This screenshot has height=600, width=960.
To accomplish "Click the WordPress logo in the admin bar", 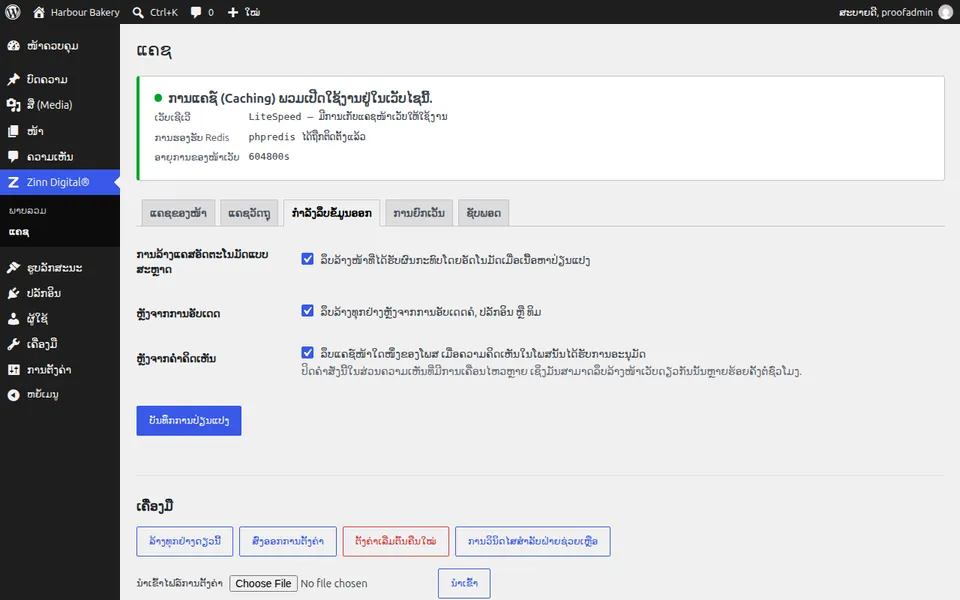I will [x=13, y=12].
